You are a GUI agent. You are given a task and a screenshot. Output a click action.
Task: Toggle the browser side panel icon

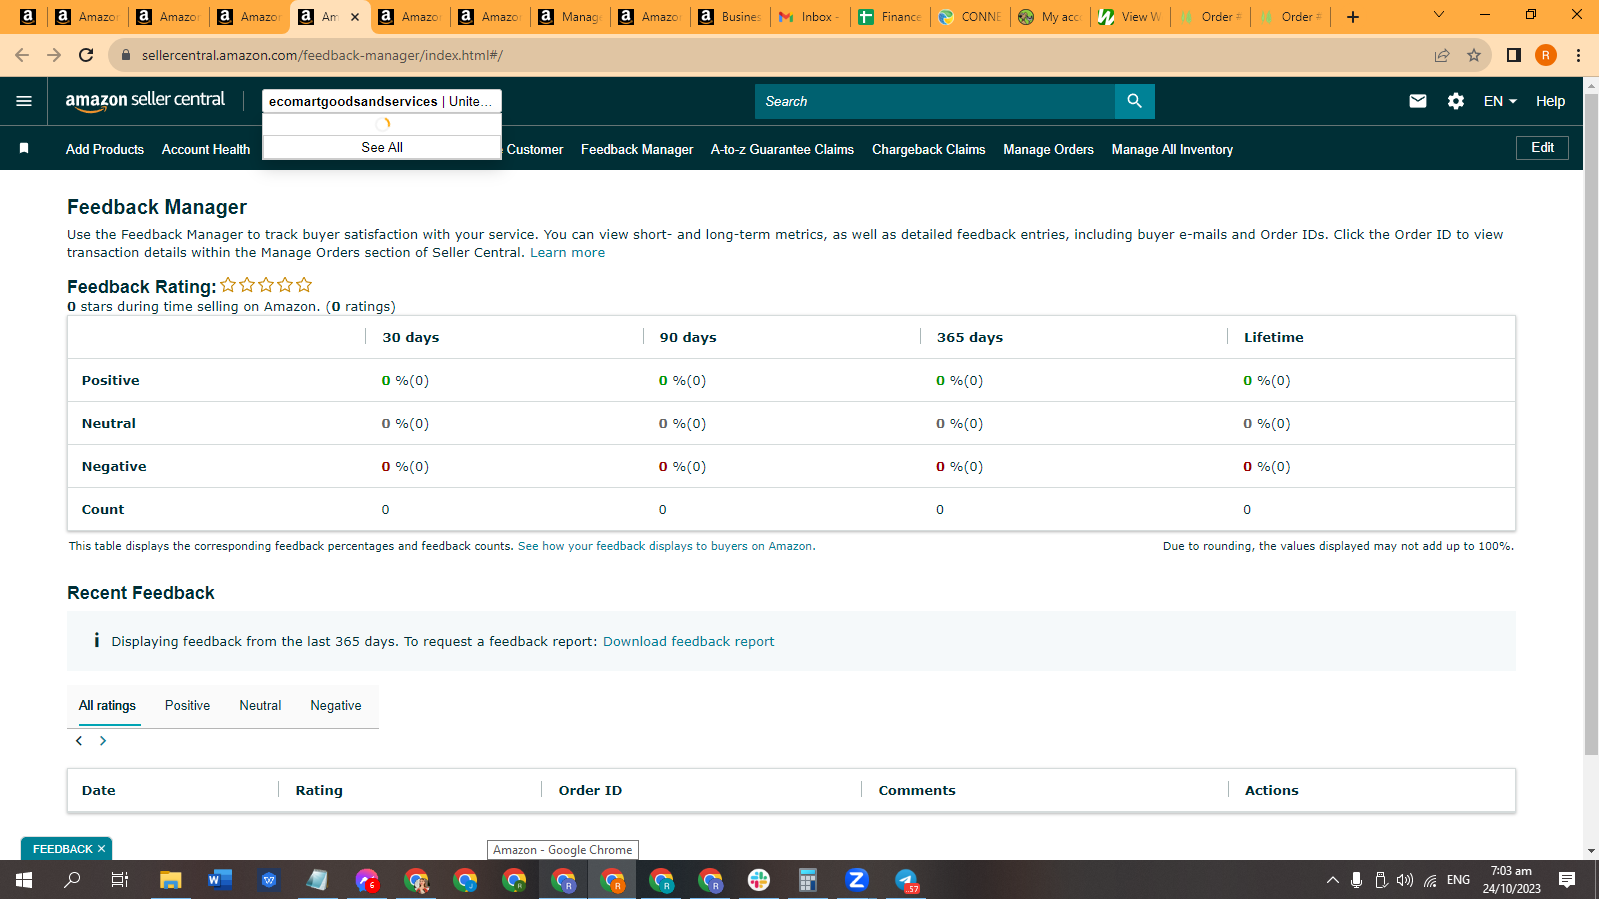pyautogui.click(x=1514, y=55)
